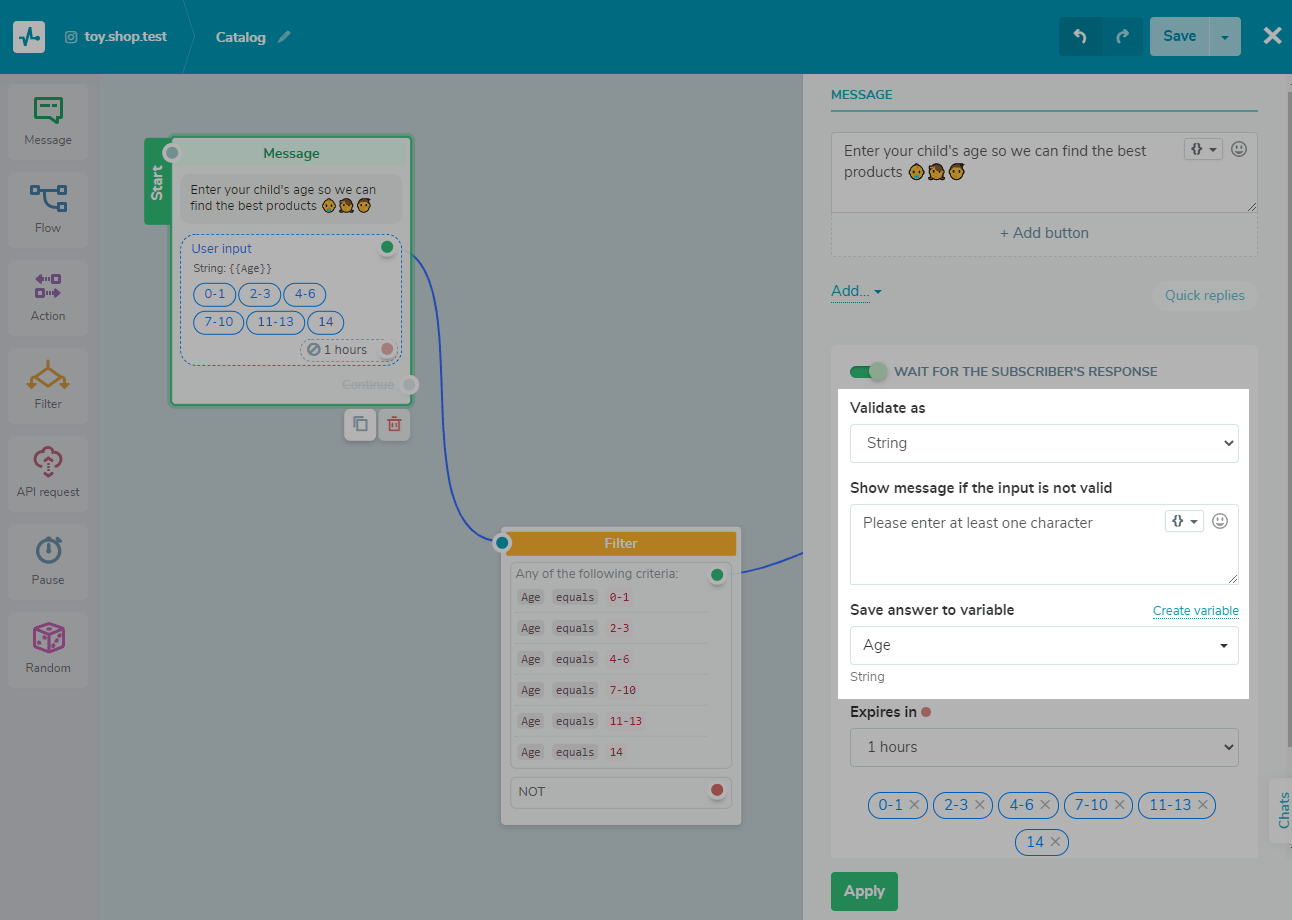The image size is (1292, 920).
Task: Select the Pause block tool
Action: click(x=47, y=560)
